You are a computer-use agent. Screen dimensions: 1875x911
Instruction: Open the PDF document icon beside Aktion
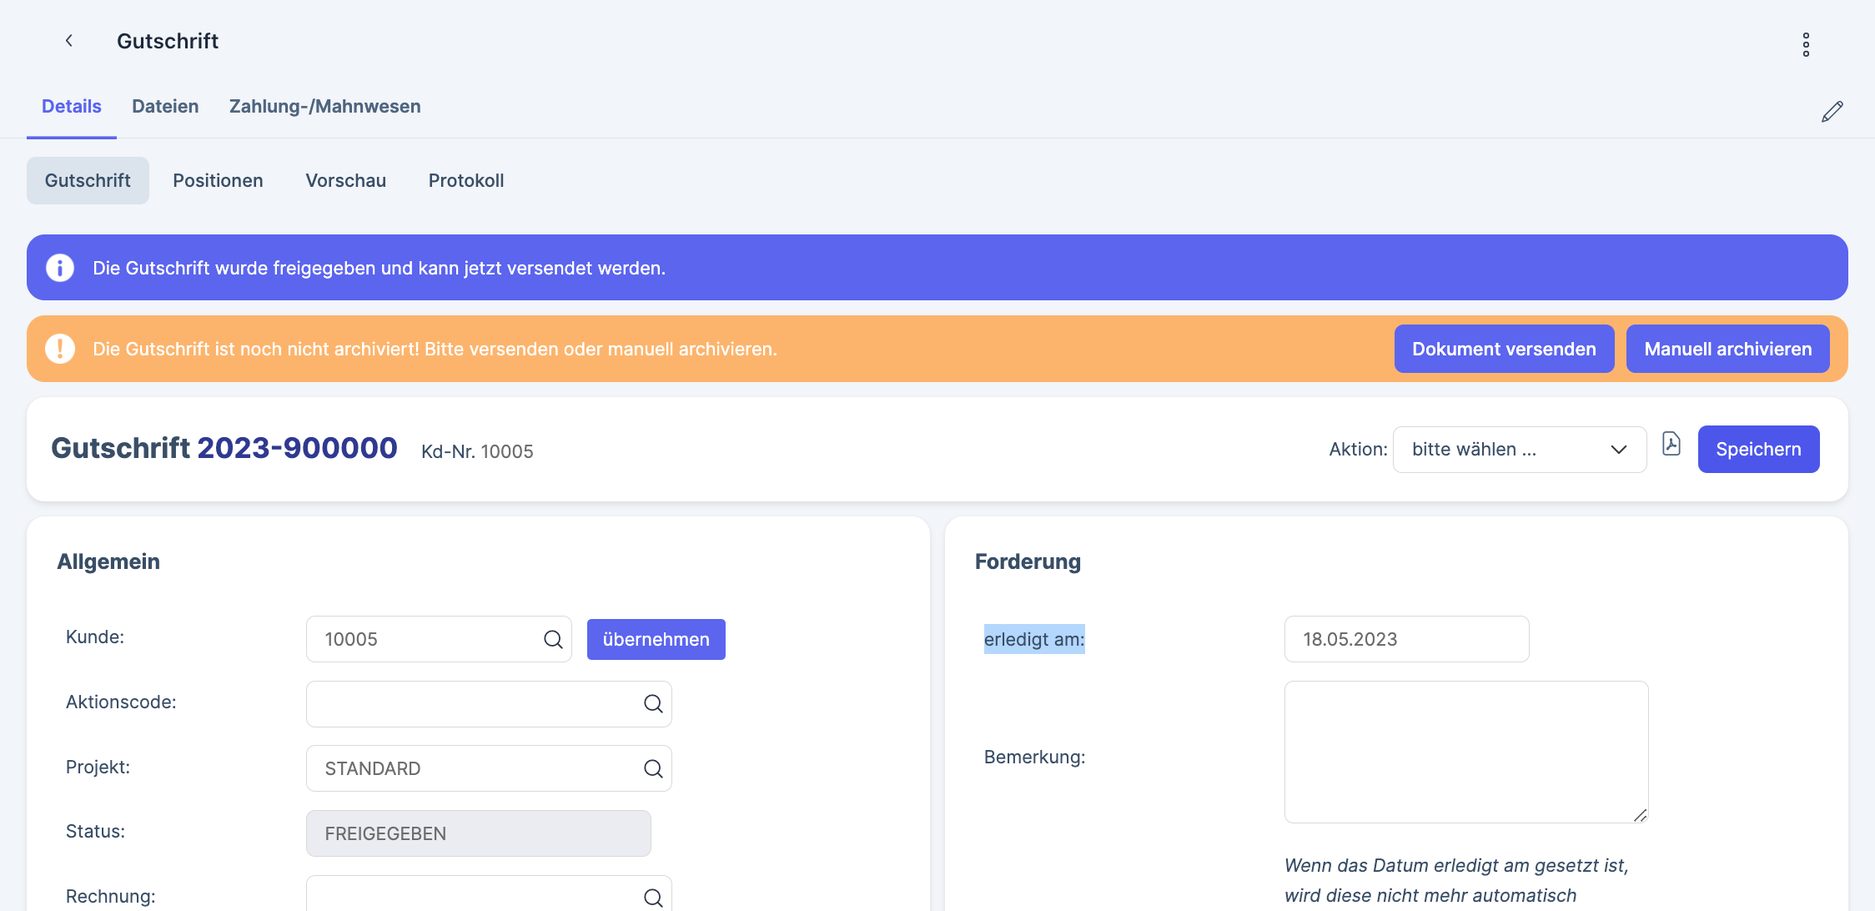(x=1671, y=444)
